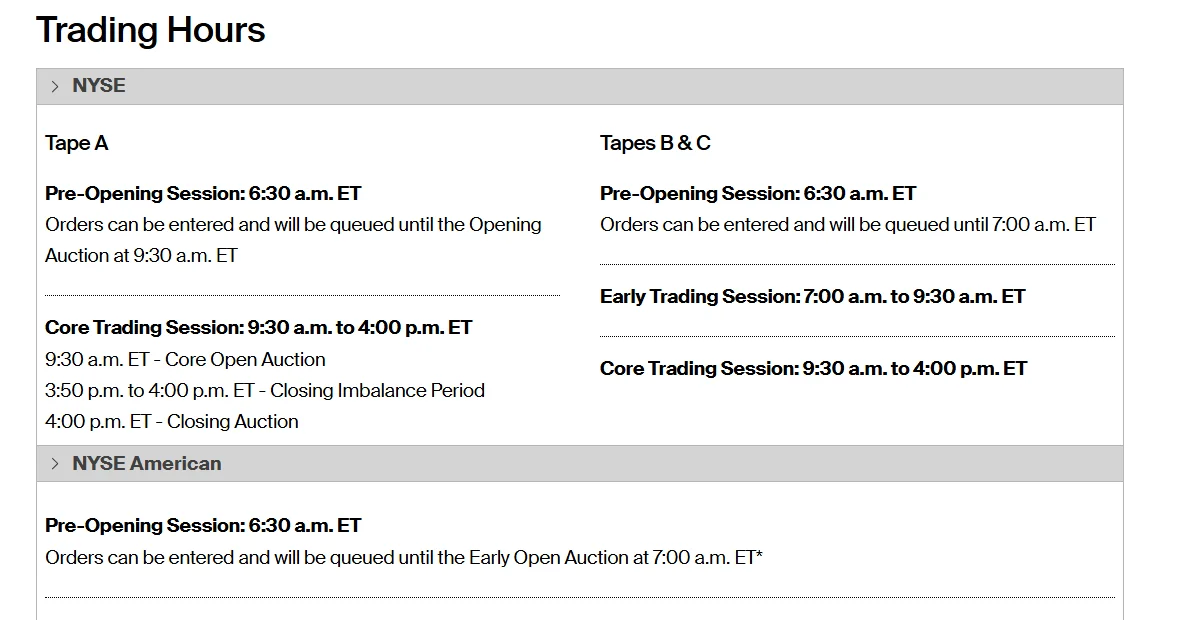Click Tape A Core Trading Session heading
The height and width of the screenshot is (620, 1180).
(x=258, y=327)
